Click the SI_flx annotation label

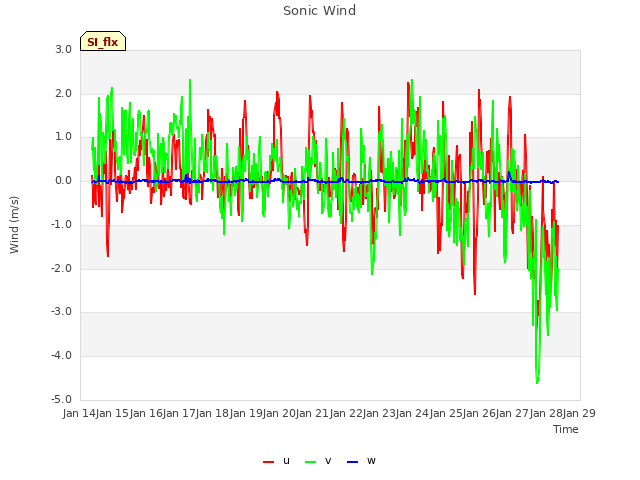[x=103, y=41]
